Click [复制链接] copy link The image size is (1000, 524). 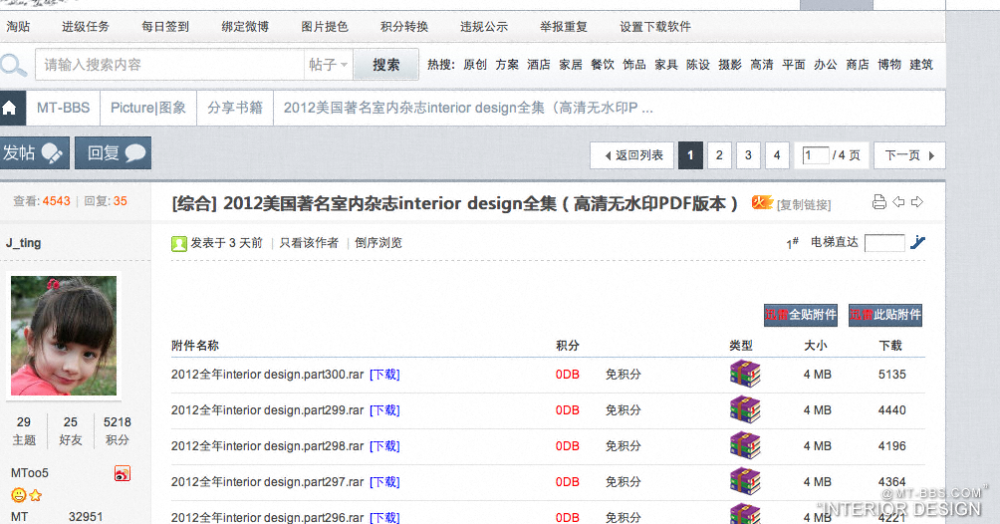pyautogui.click(x=804, y=205)
